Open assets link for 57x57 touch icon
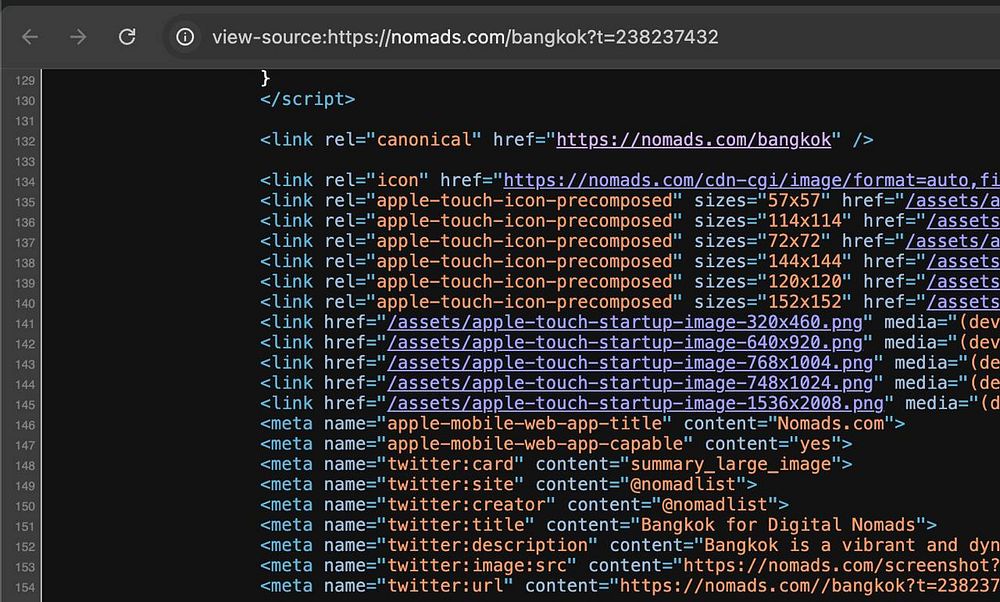The width and height of the screenshot is (1000, 602). [952, 201]
